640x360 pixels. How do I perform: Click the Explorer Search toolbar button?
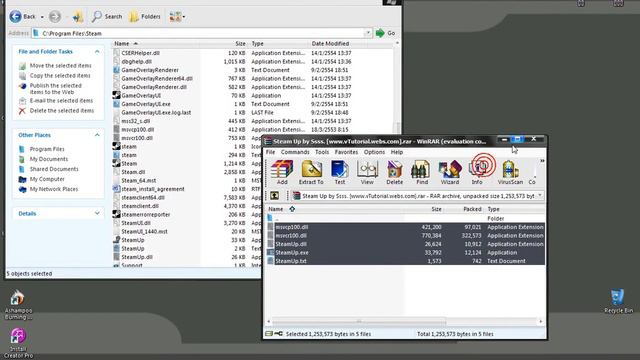(x=107, y=17)
